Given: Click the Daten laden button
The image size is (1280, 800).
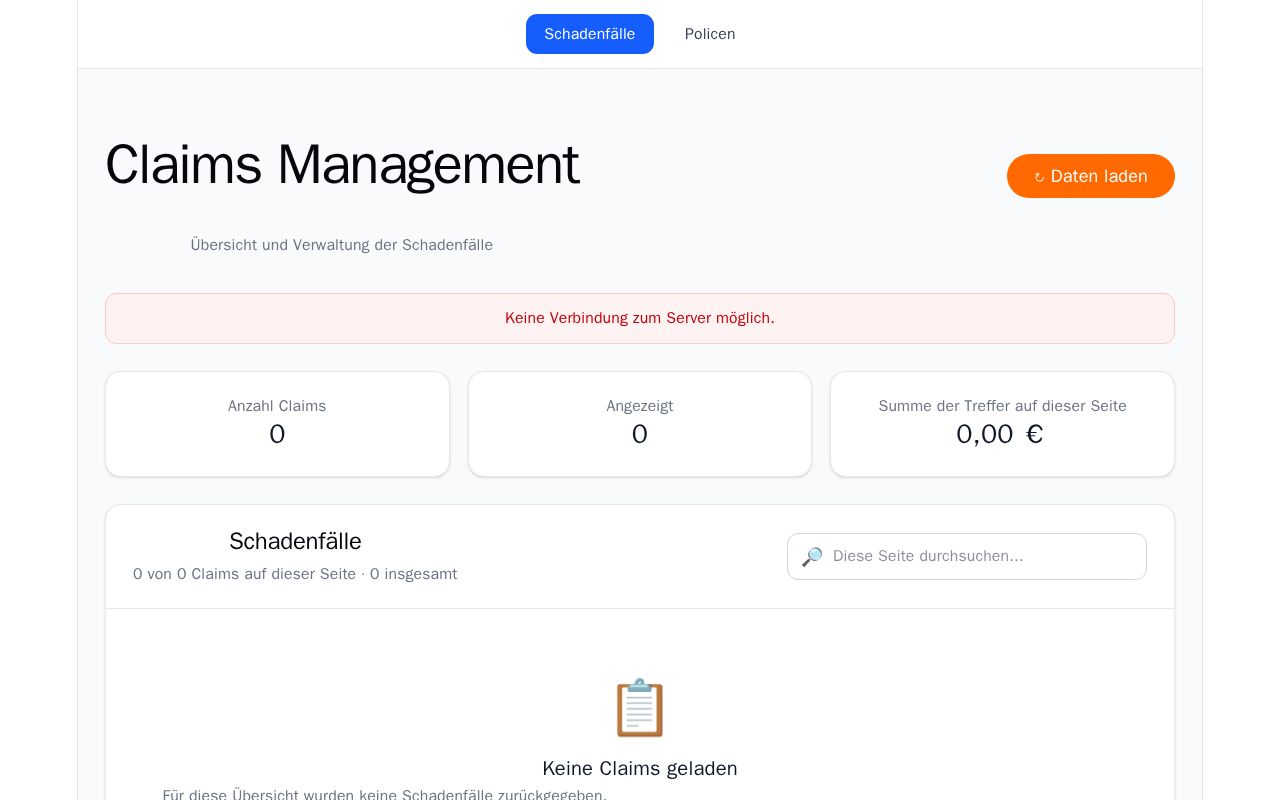Looking at the screenshot, I should pyautogui.click(x=1091, y=176).
